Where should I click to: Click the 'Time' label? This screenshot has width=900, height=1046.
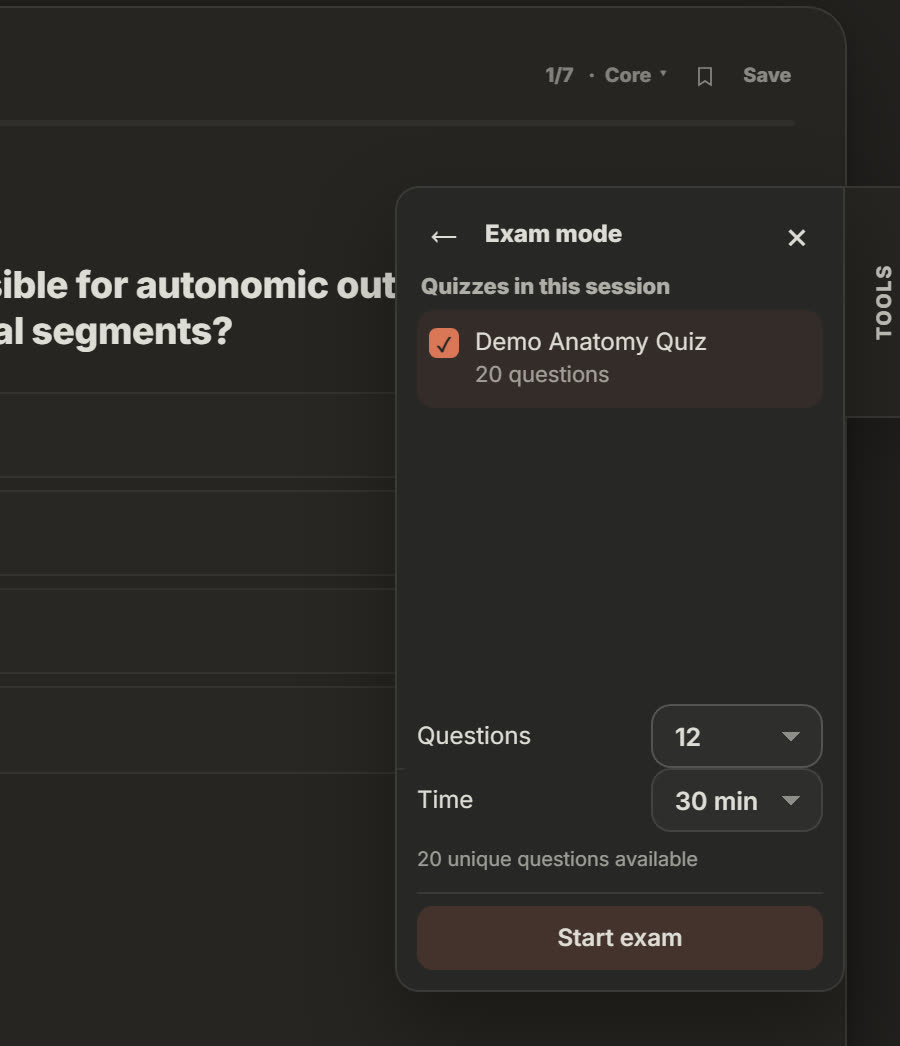click(x=445, y=800)
